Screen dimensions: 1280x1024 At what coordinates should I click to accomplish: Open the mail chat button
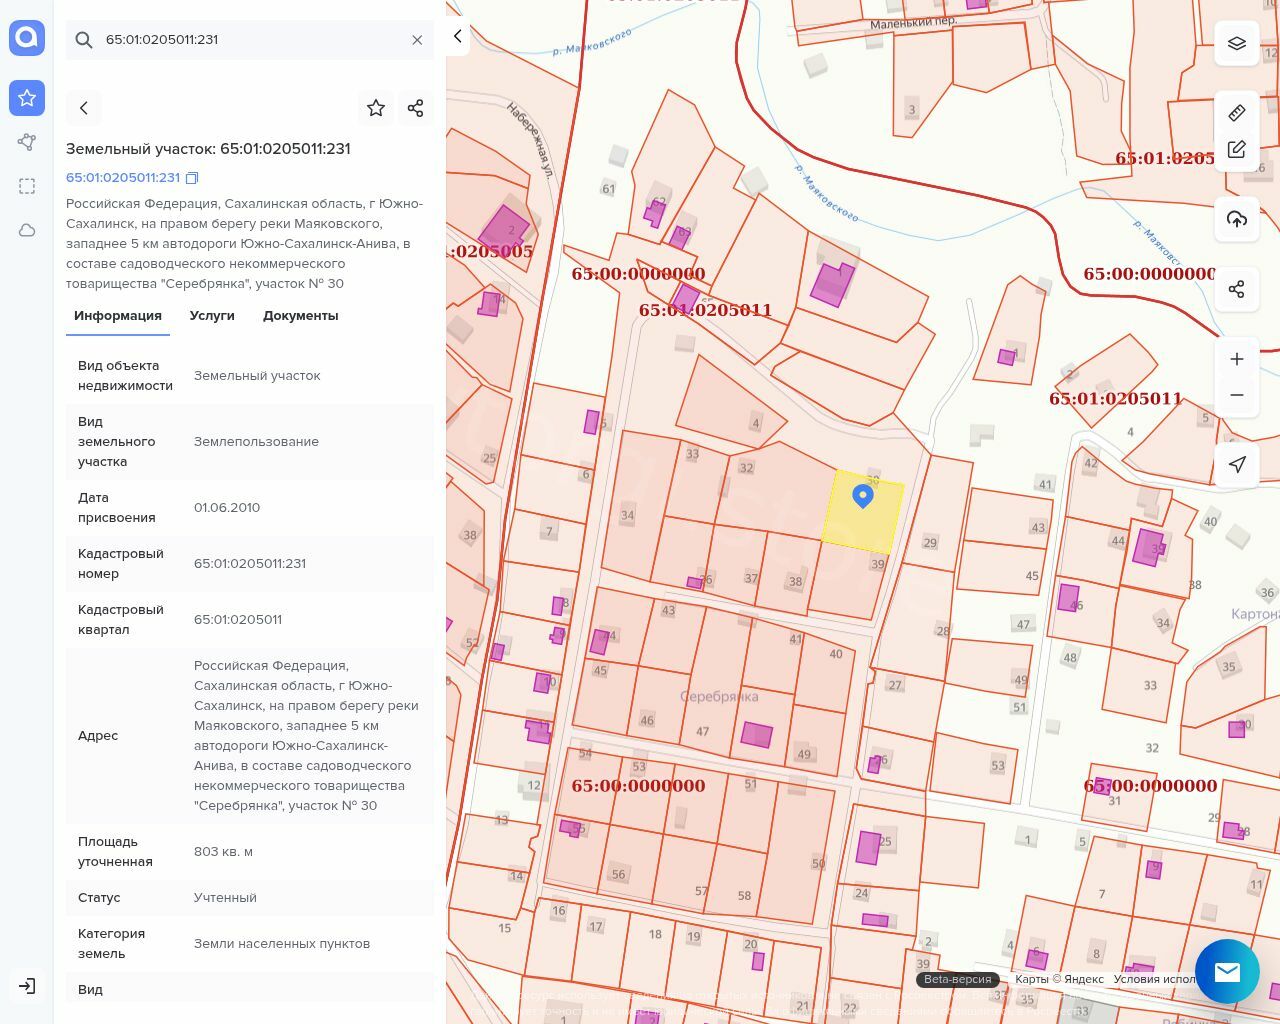point(1227,971)
